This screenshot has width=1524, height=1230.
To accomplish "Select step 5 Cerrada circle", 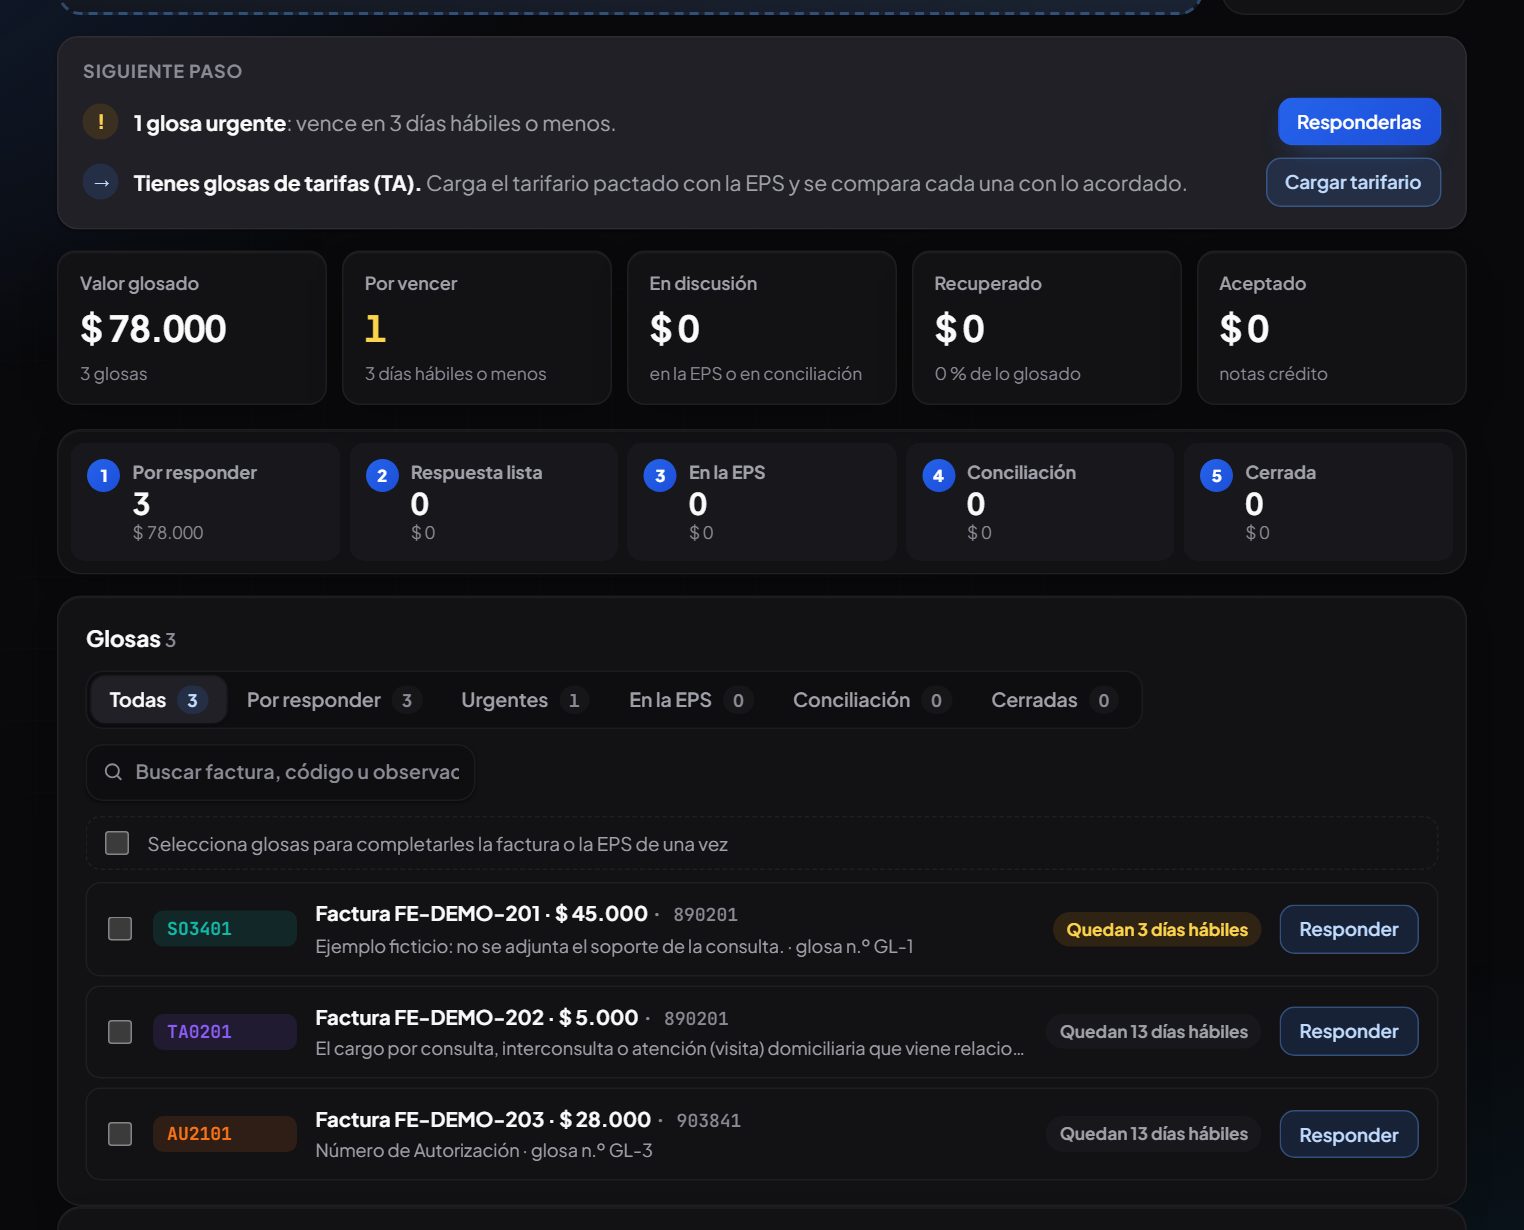I will 1216,476.
